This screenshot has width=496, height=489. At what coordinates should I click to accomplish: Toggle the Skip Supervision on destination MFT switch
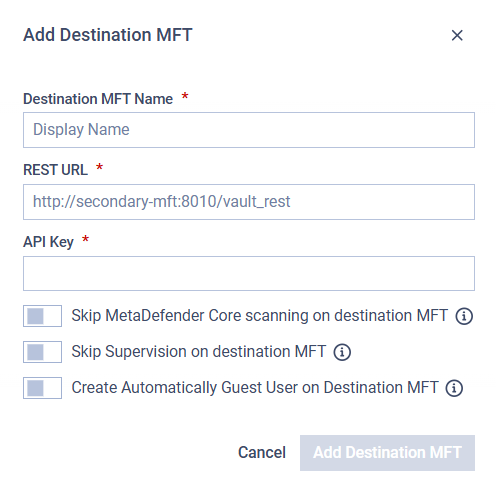click(42, 352)
